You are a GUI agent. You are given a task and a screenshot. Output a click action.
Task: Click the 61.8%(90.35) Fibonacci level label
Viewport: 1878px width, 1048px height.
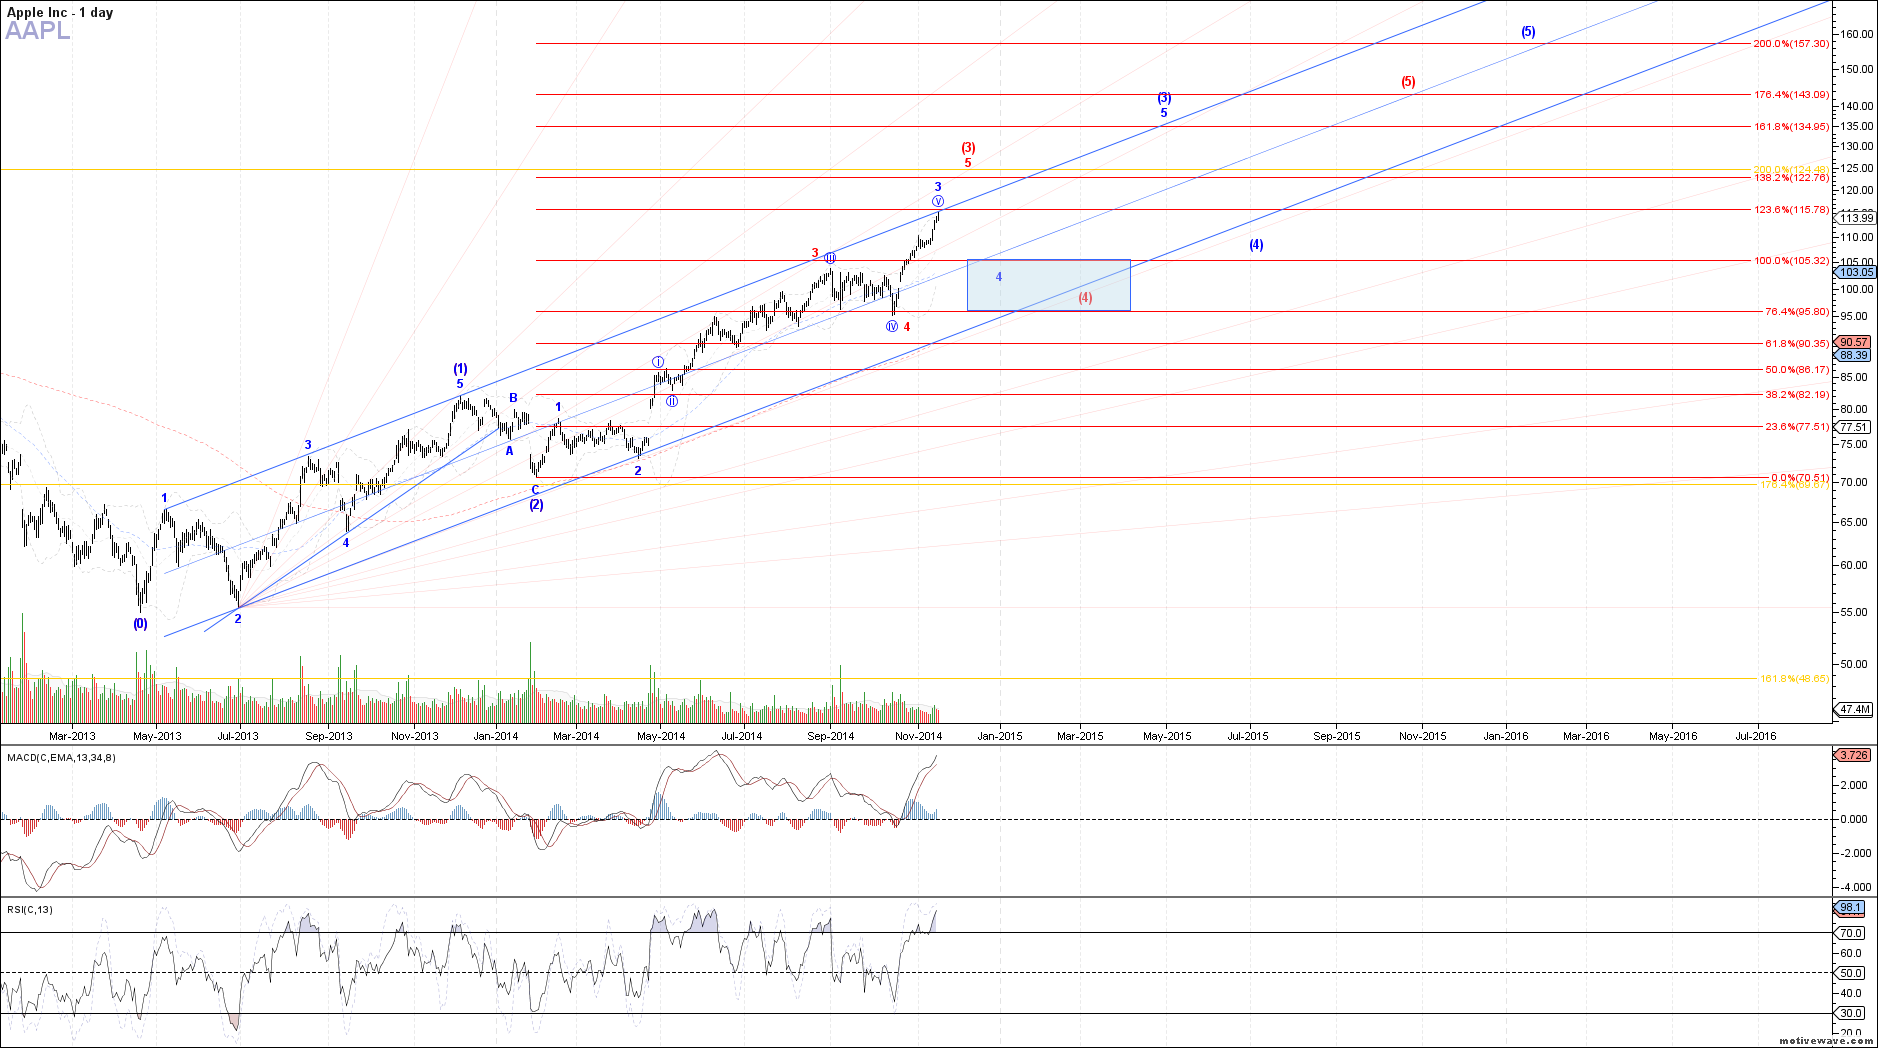pyautogui.click(x=1796, y=344)
